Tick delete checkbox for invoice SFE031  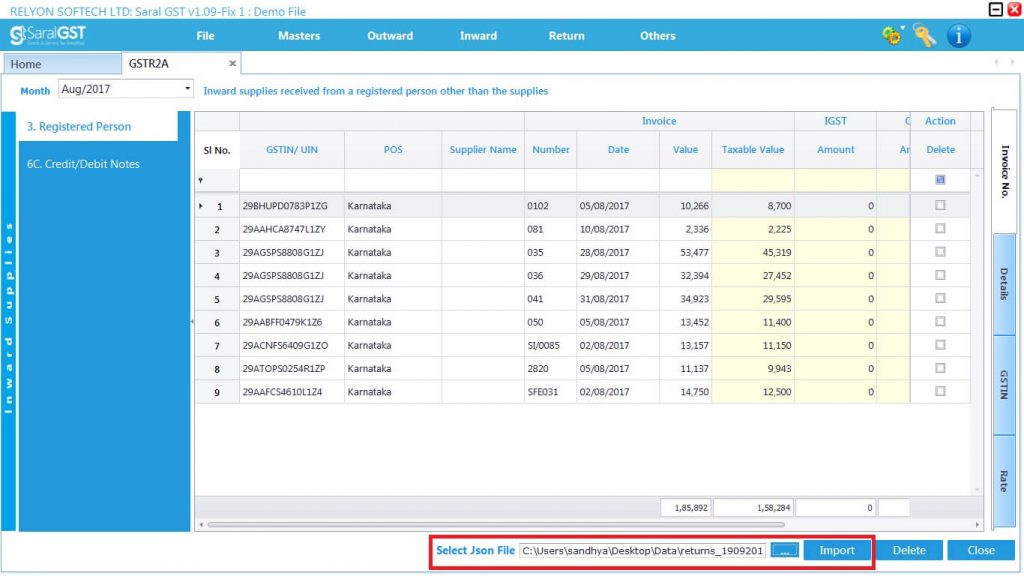pos(940,391)
